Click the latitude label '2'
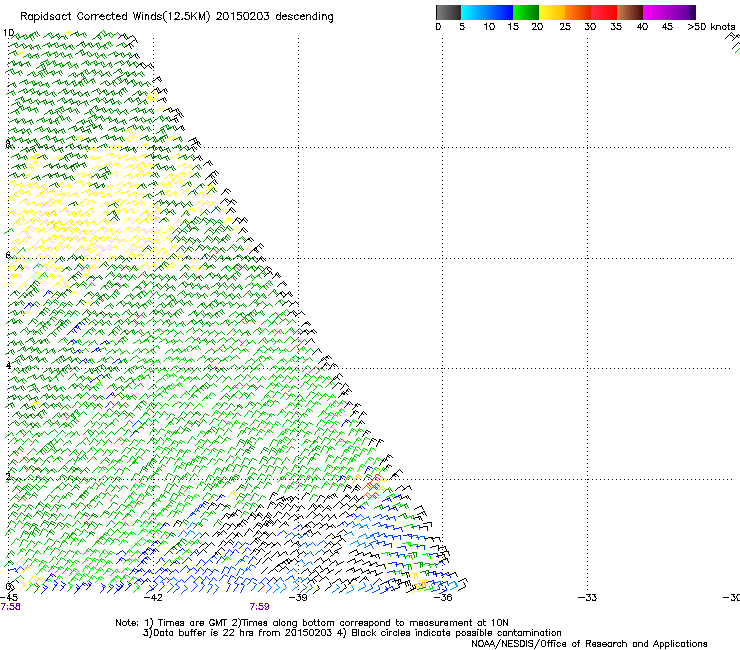 point(8,476)
